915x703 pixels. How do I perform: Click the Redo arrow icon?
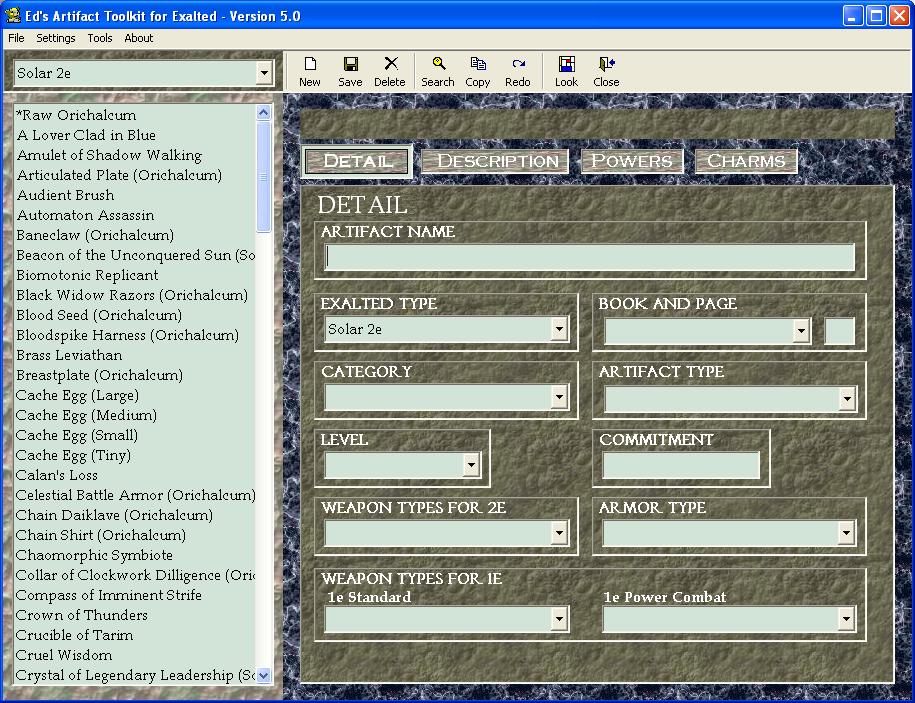(x=518, y=64)
